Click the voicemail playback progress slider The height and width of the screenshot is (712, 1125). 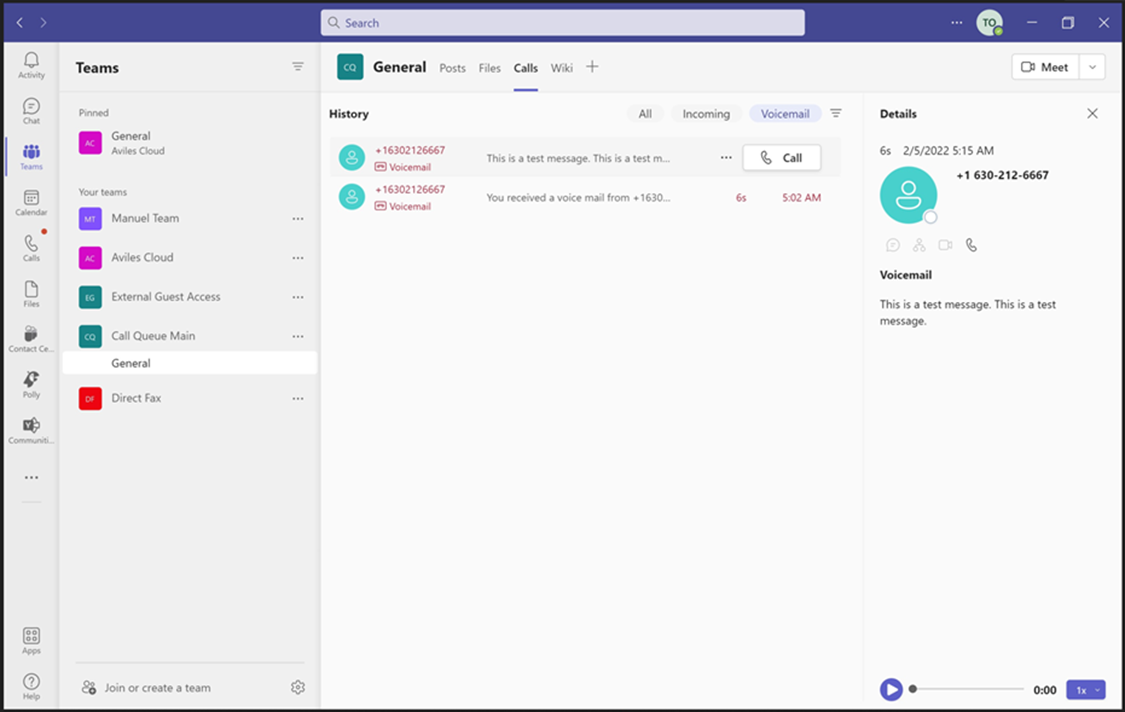pyautogui.click(x=966, y=689)
